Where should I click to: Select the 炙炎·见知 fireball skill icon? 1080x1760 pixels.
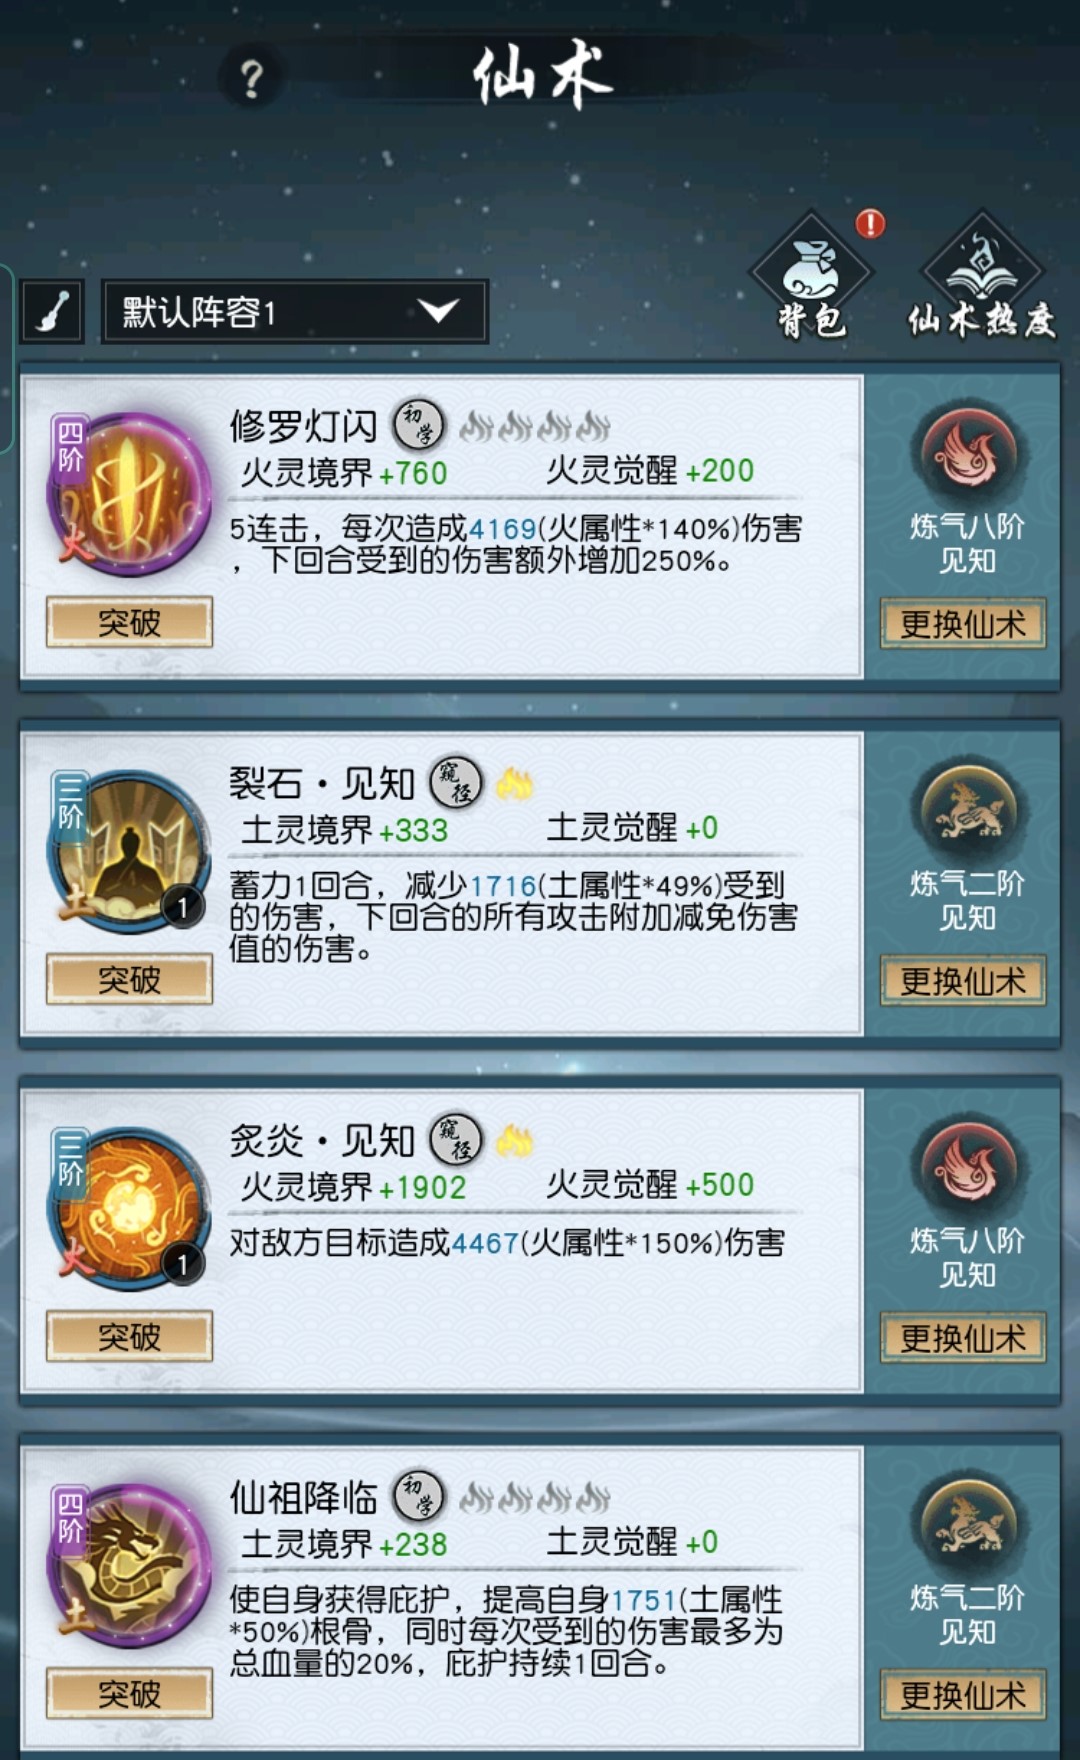point(129,1209)
